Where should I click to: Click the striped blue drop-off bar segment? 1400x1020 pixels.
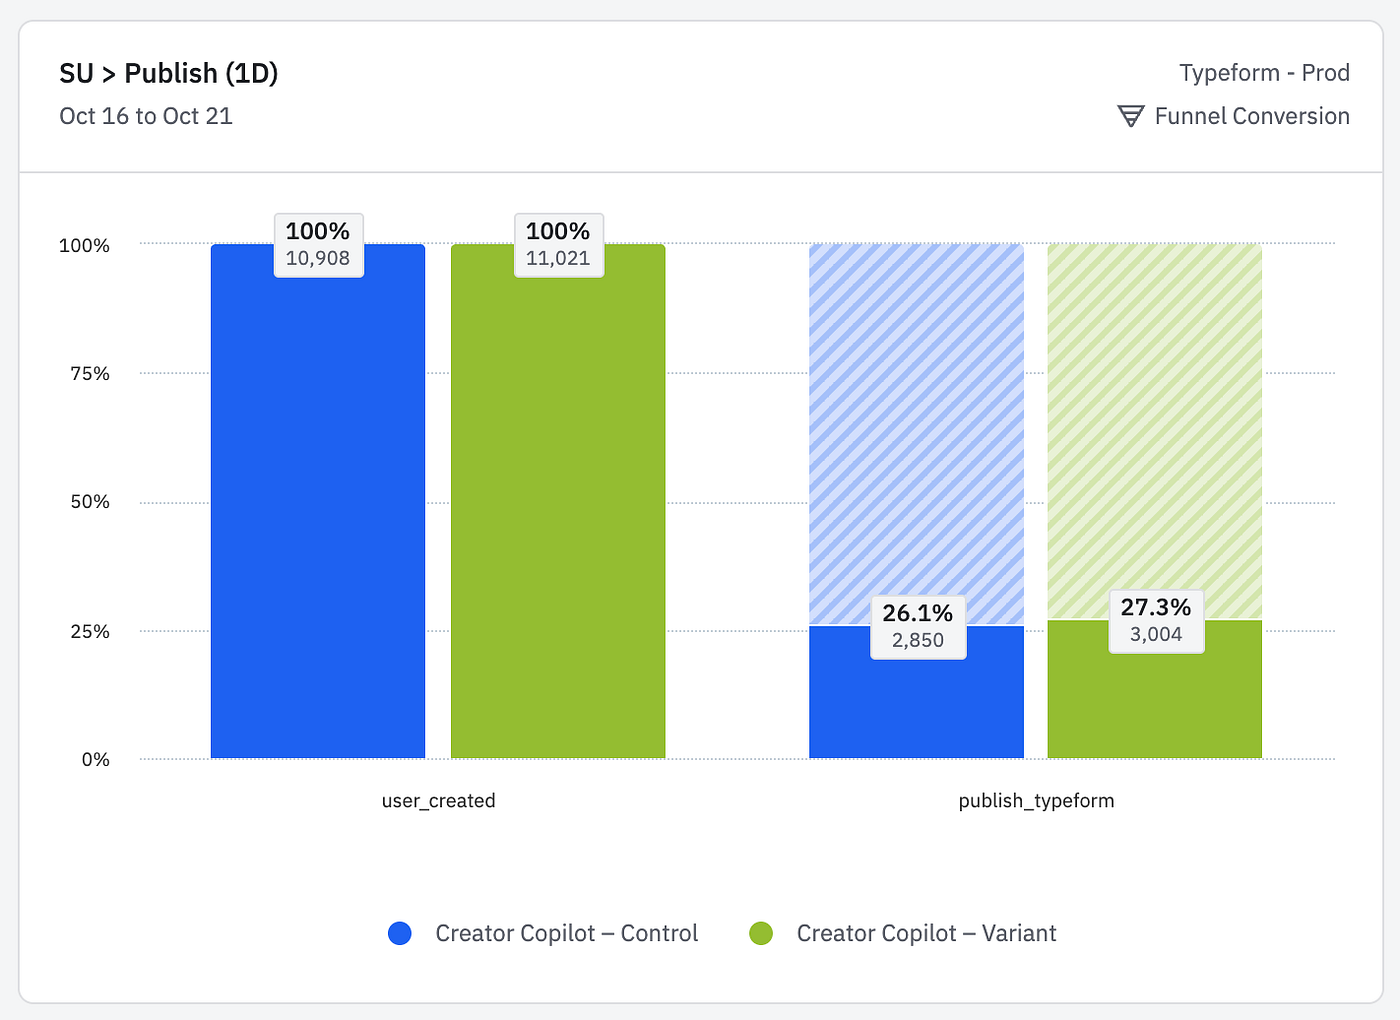pyautogui.click(x=916, y=434)
